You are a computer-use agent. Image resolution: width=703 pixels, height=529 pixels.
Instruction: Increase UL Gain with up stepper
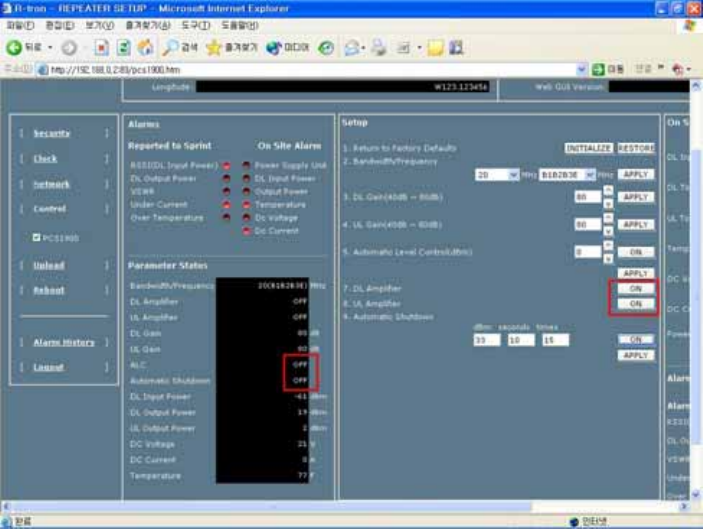[x=608, y=217]
